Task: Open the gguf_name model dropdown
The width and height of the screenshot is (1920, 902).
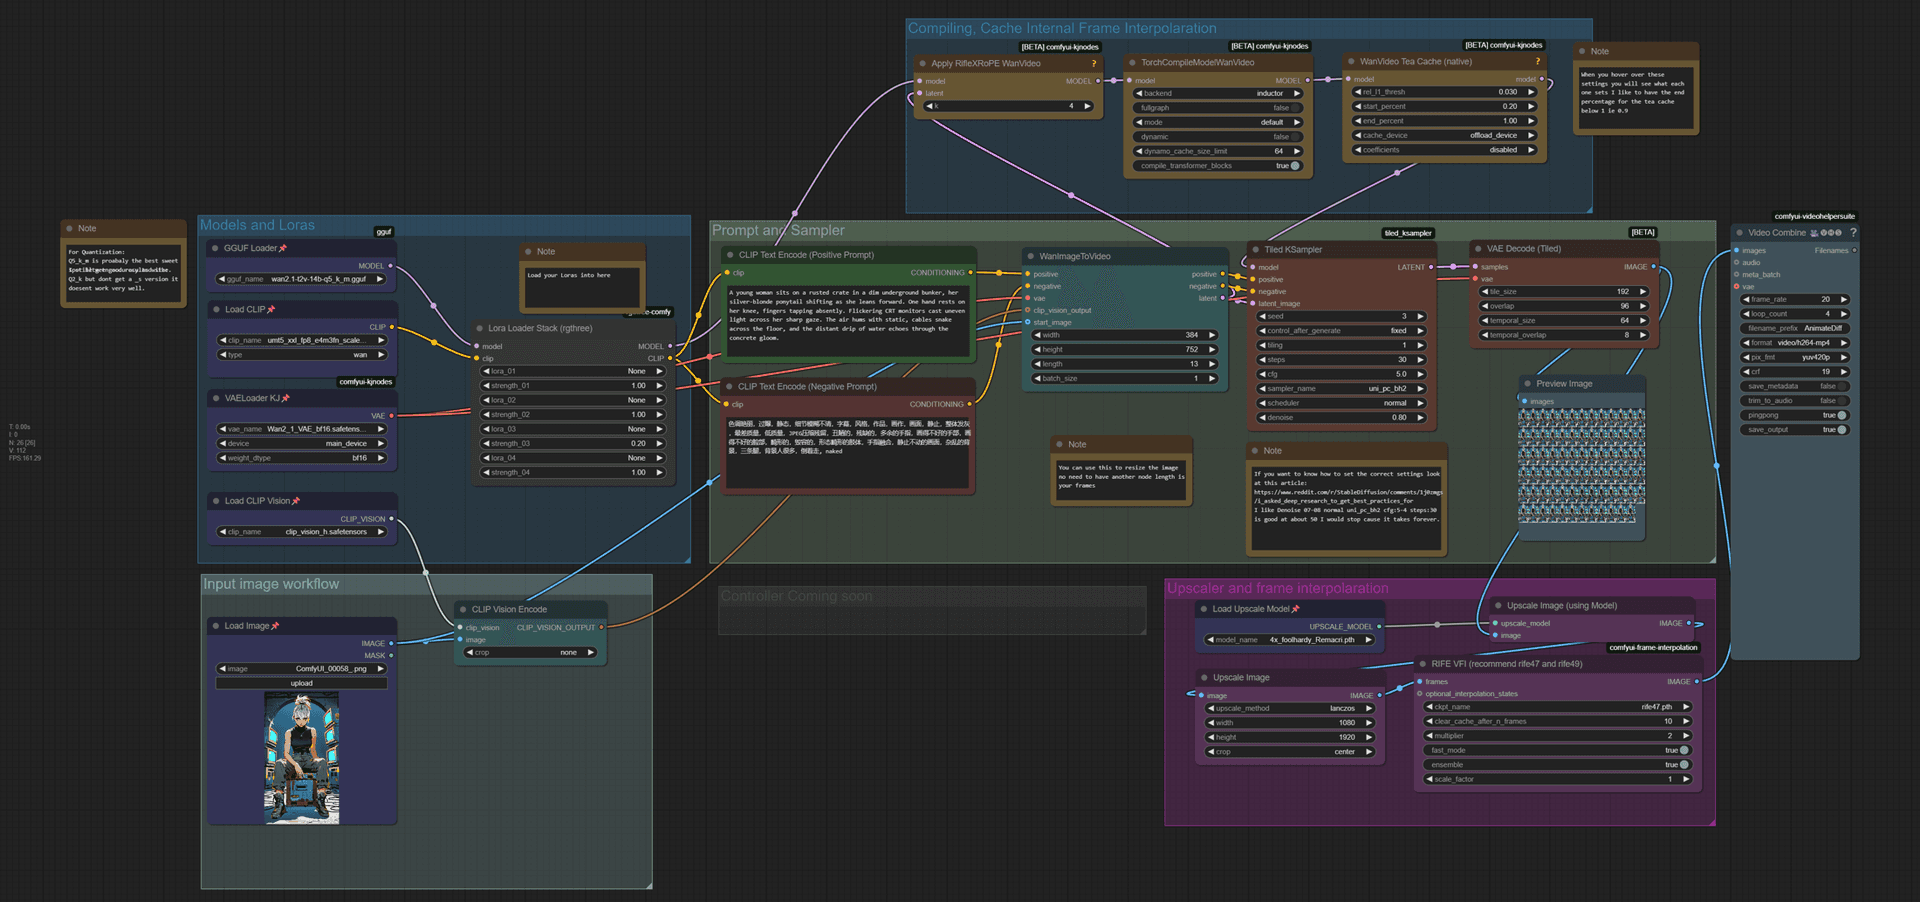Action: 302,279
